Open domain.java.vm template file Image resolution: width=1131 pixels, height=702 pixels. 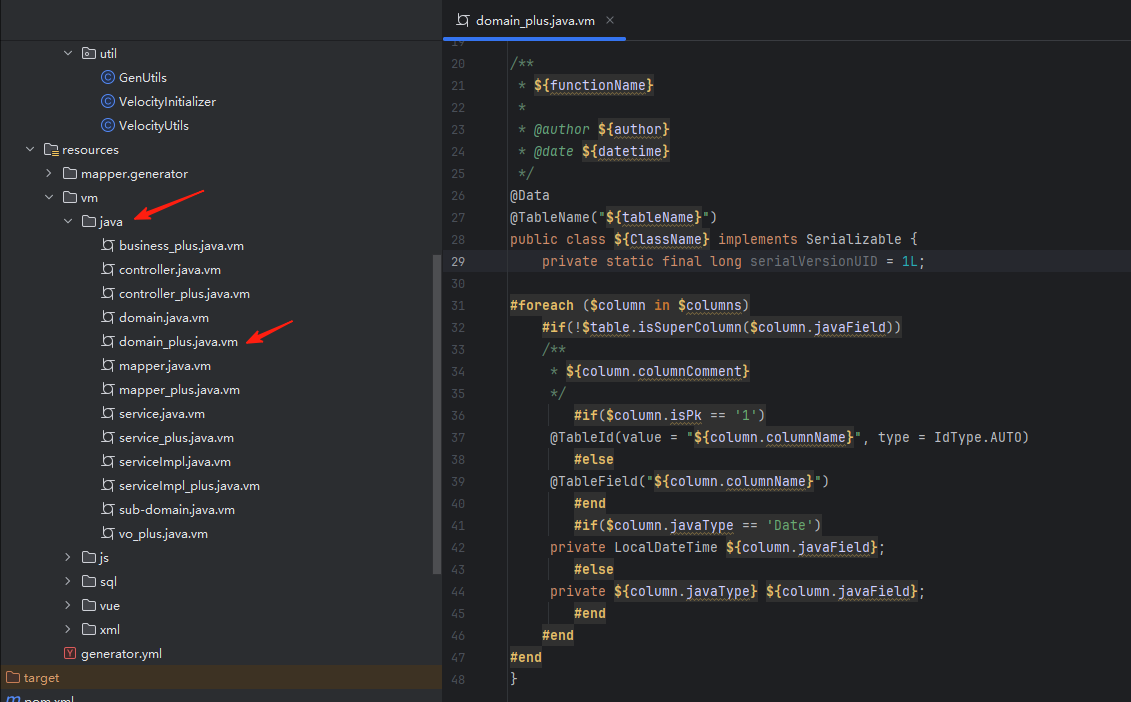(x=164, y=317)
